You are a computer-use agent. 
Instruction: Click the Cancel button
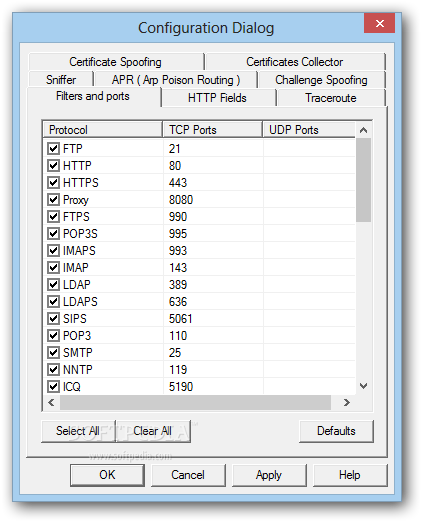coord(188,475)
